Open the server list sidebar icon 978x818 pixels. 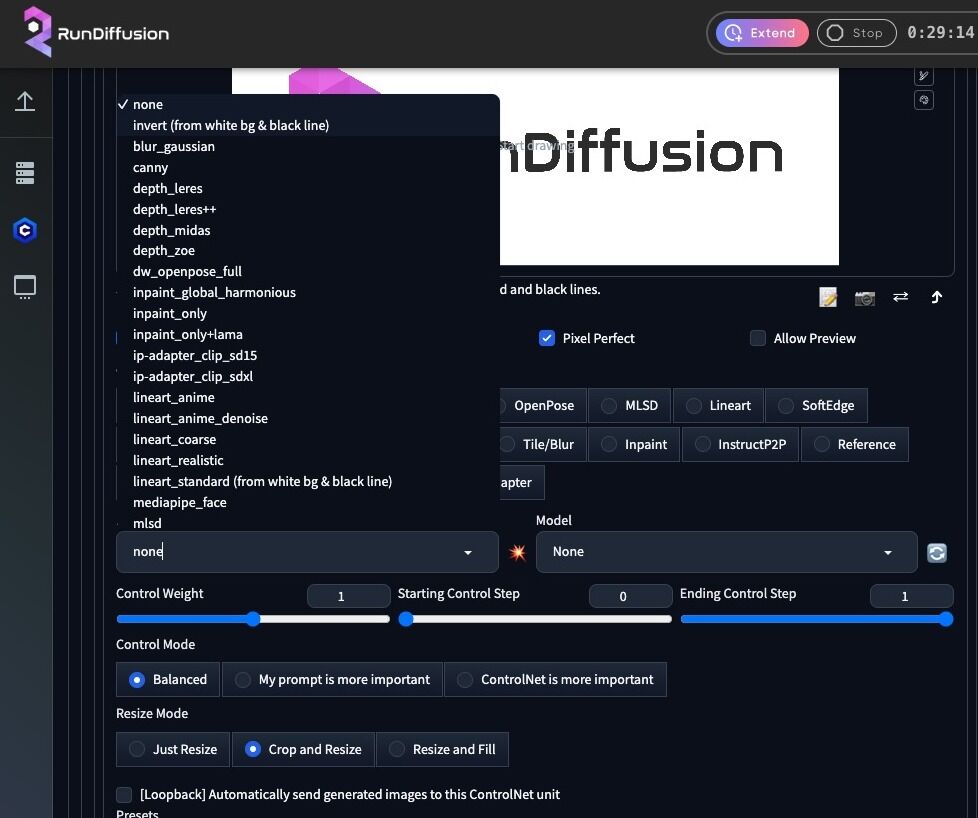pyautogui.click(x=25, y=173)
